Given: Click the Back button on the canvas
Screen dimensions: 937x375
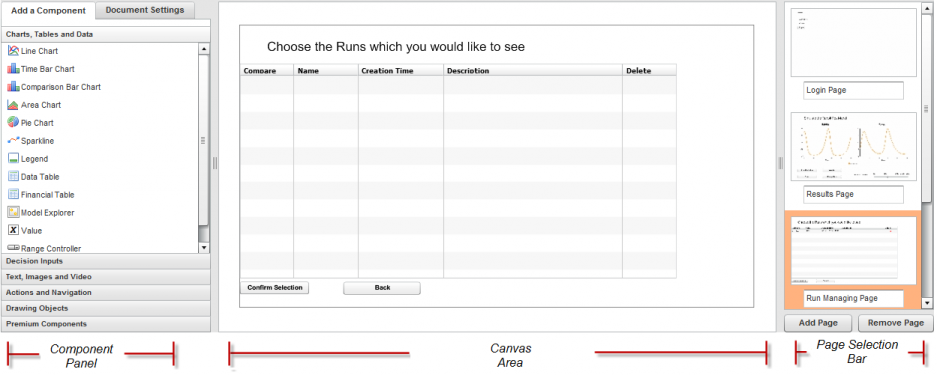Looking at the screenshot, I should click(x=382, y=288).
